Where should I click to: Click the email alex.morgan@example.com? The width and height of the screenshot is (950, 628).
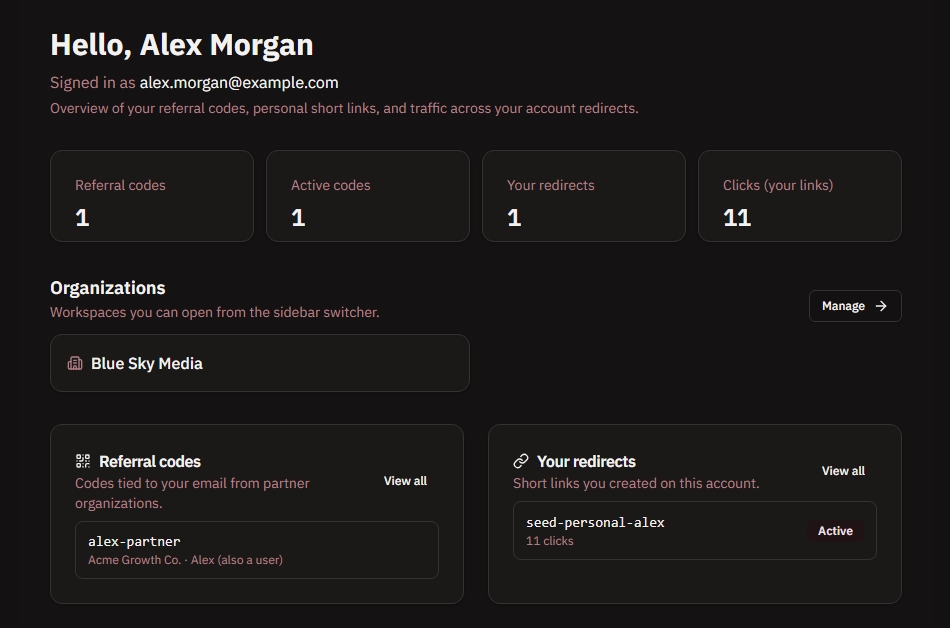pyautogui.click(x=240, y=83)
